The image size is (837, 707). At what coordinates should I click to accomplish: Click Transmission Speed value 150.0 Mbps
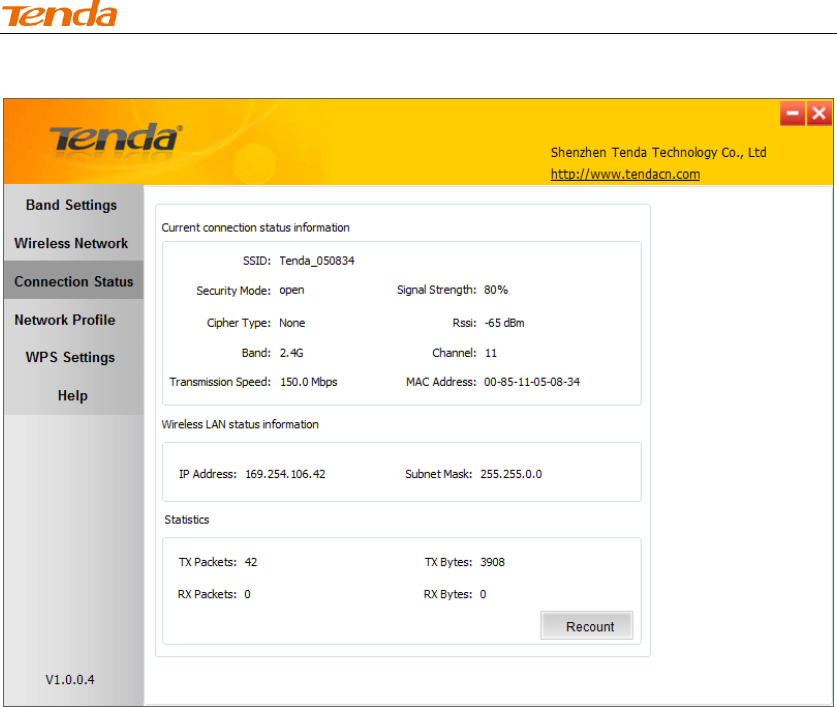click(309, 382)
